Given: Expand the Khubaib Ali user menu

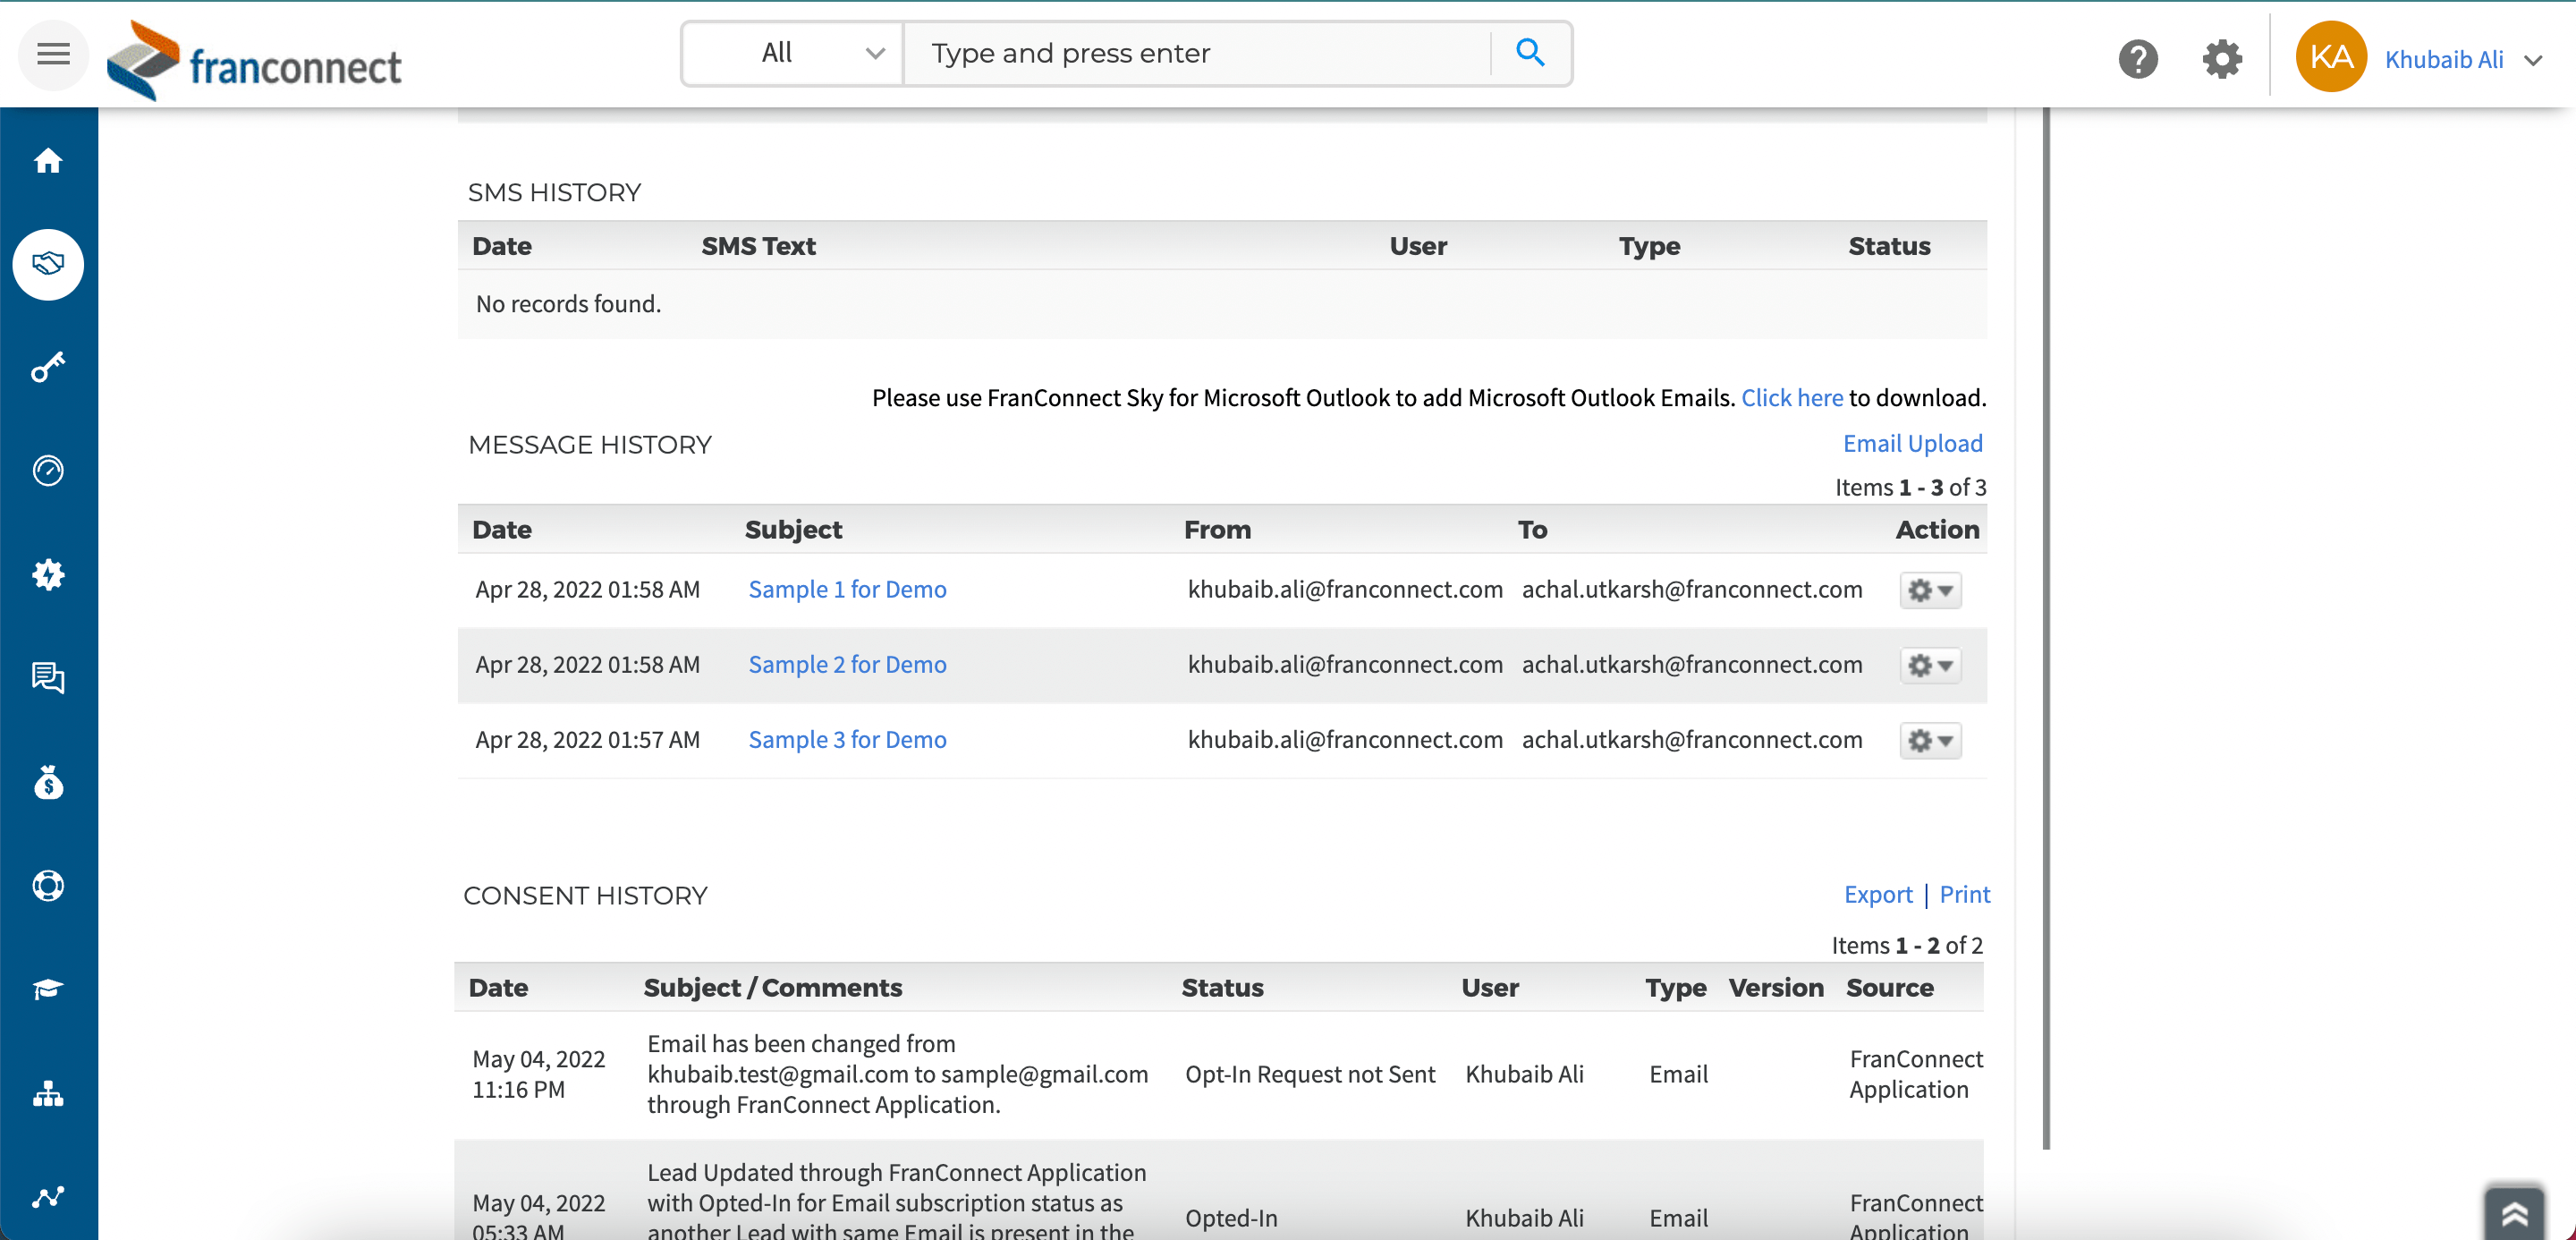Looking at the screenshot, I should 2533,60.
